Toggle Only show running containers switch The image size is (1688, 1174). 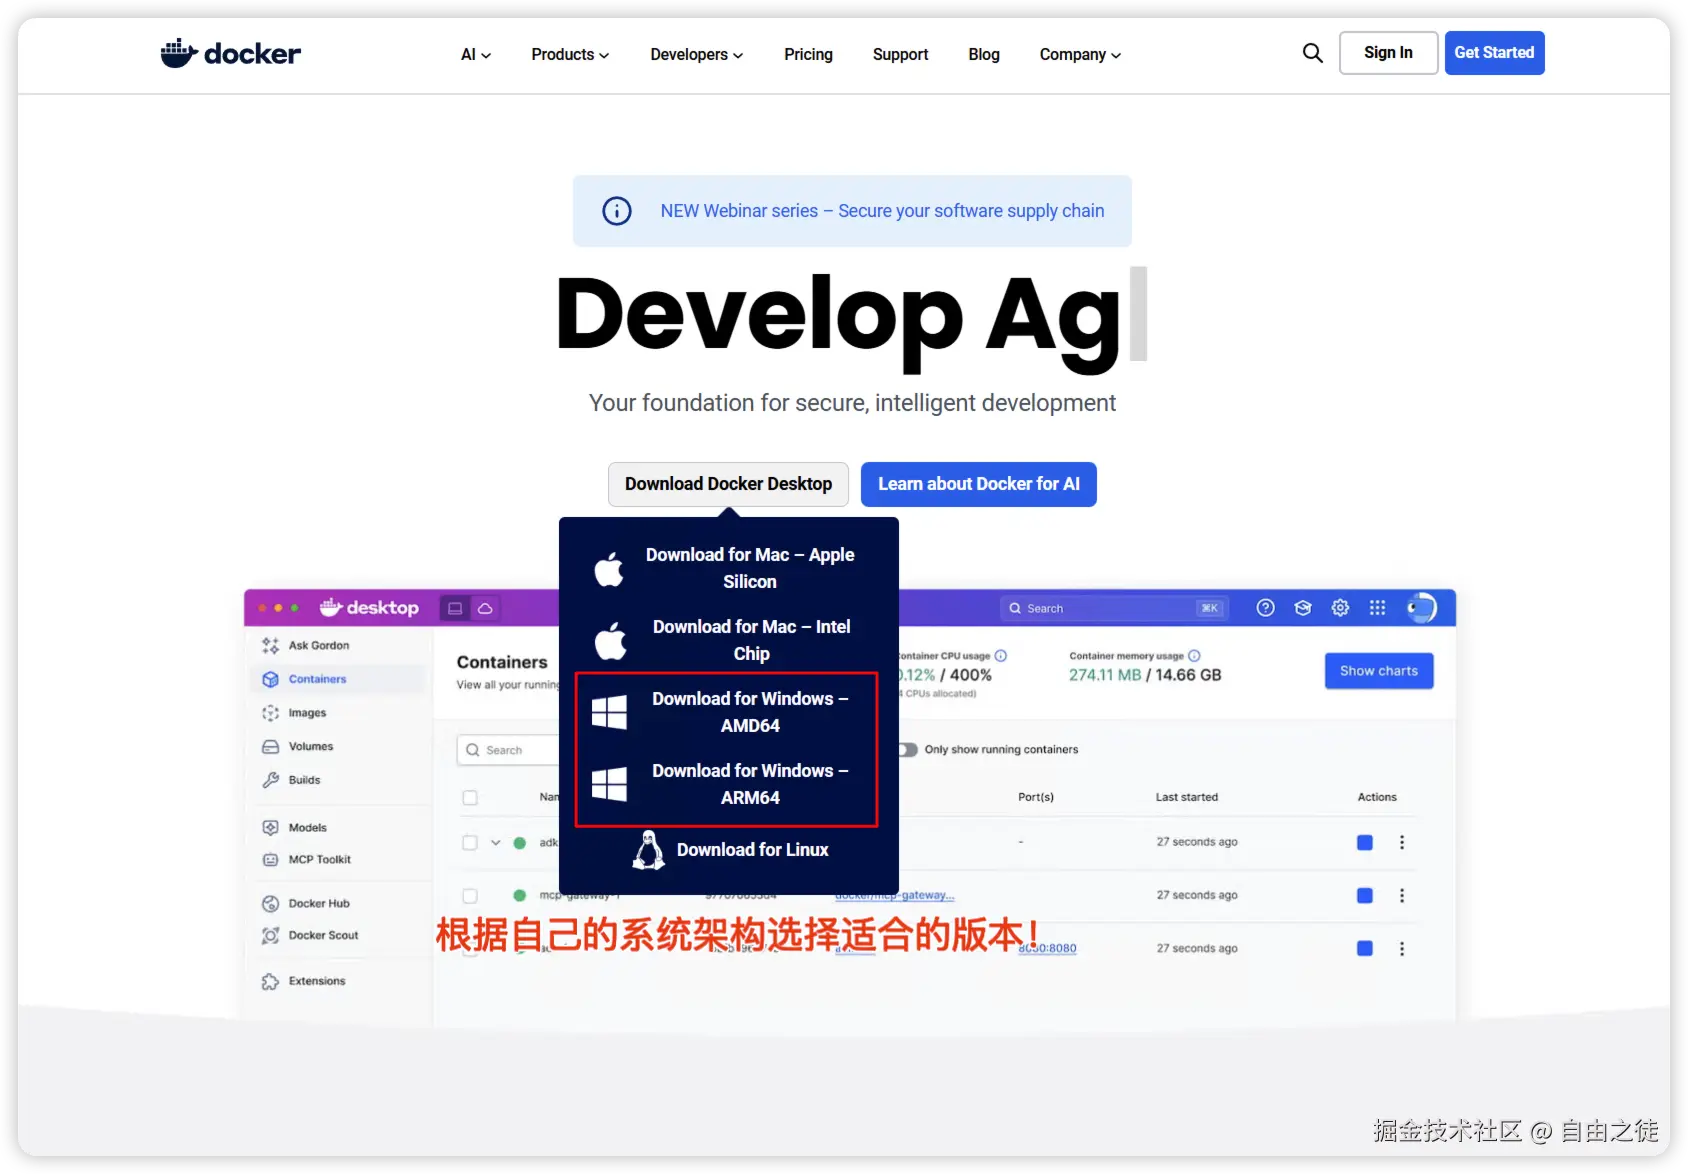coord(907,750)
